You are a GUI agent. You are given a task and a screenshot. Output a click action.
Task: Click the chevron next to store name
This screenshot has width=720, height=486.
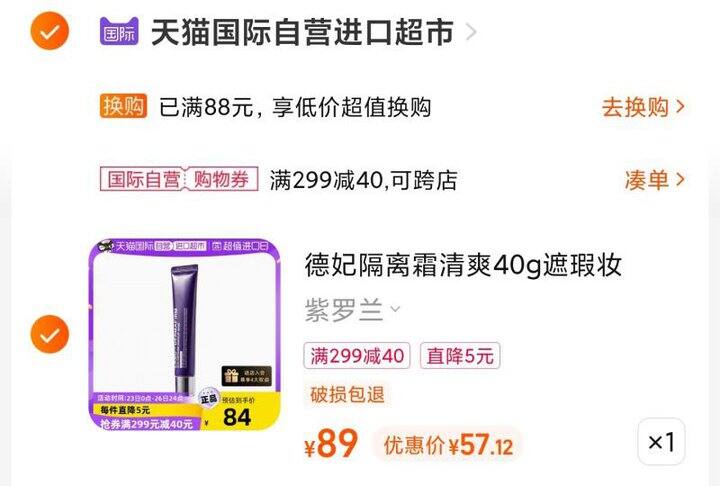pos(471,32)
